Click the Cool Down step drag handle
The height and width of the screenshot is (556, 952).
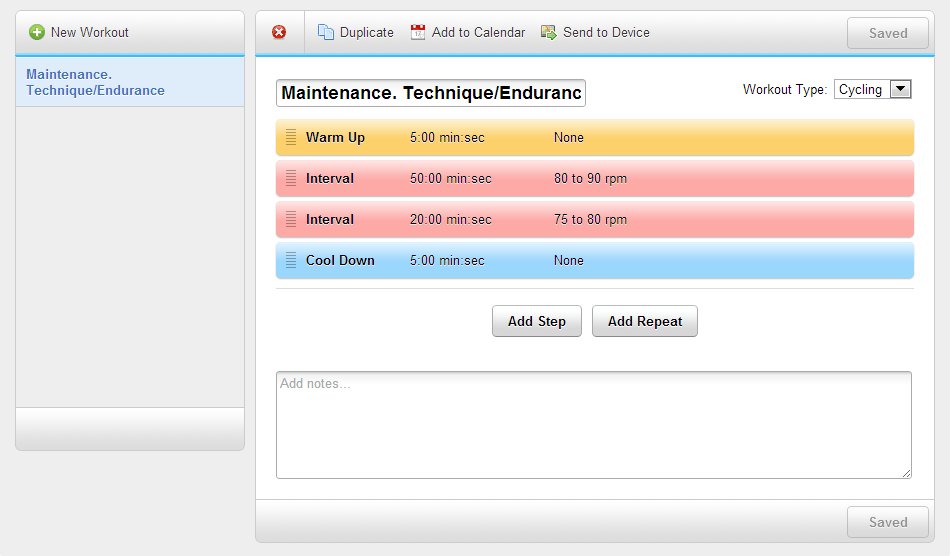291,261
